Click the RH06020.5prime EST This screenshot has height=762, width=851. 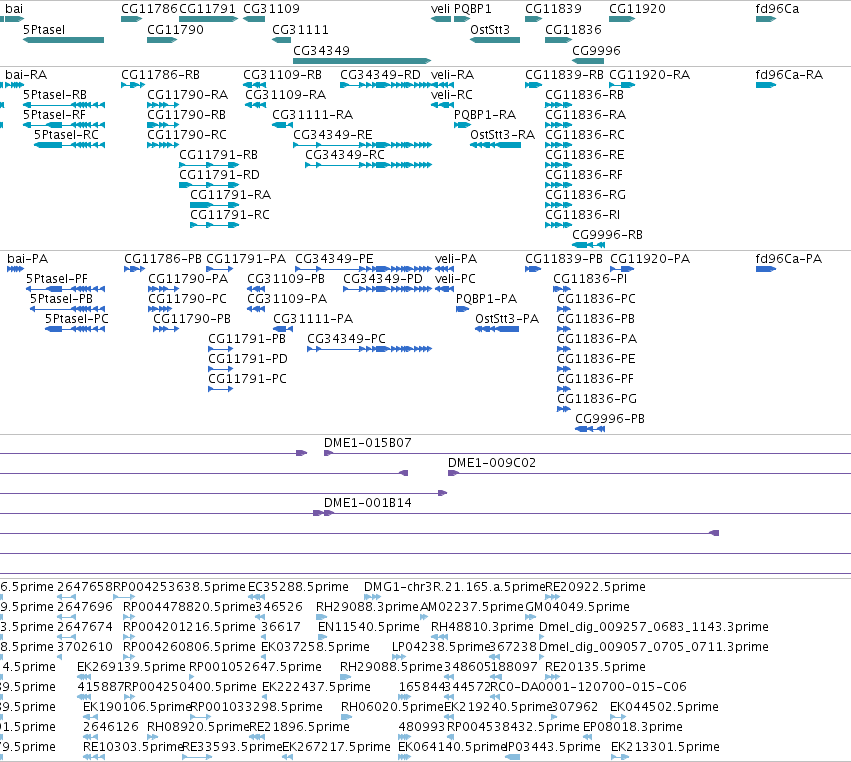[x=346, y=717]
